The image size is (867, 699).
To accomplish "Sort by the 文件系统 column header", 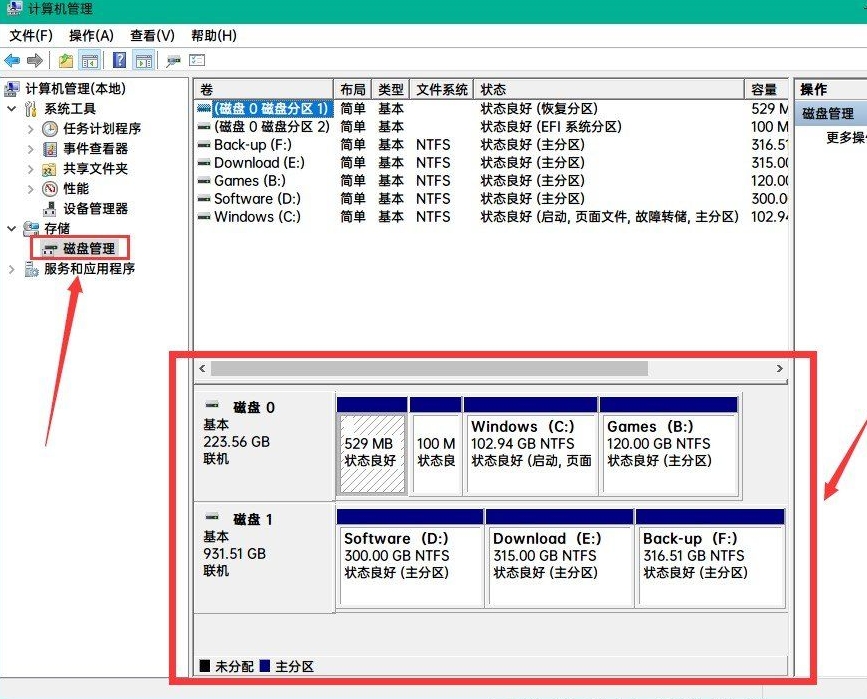I will click(441, 89).
